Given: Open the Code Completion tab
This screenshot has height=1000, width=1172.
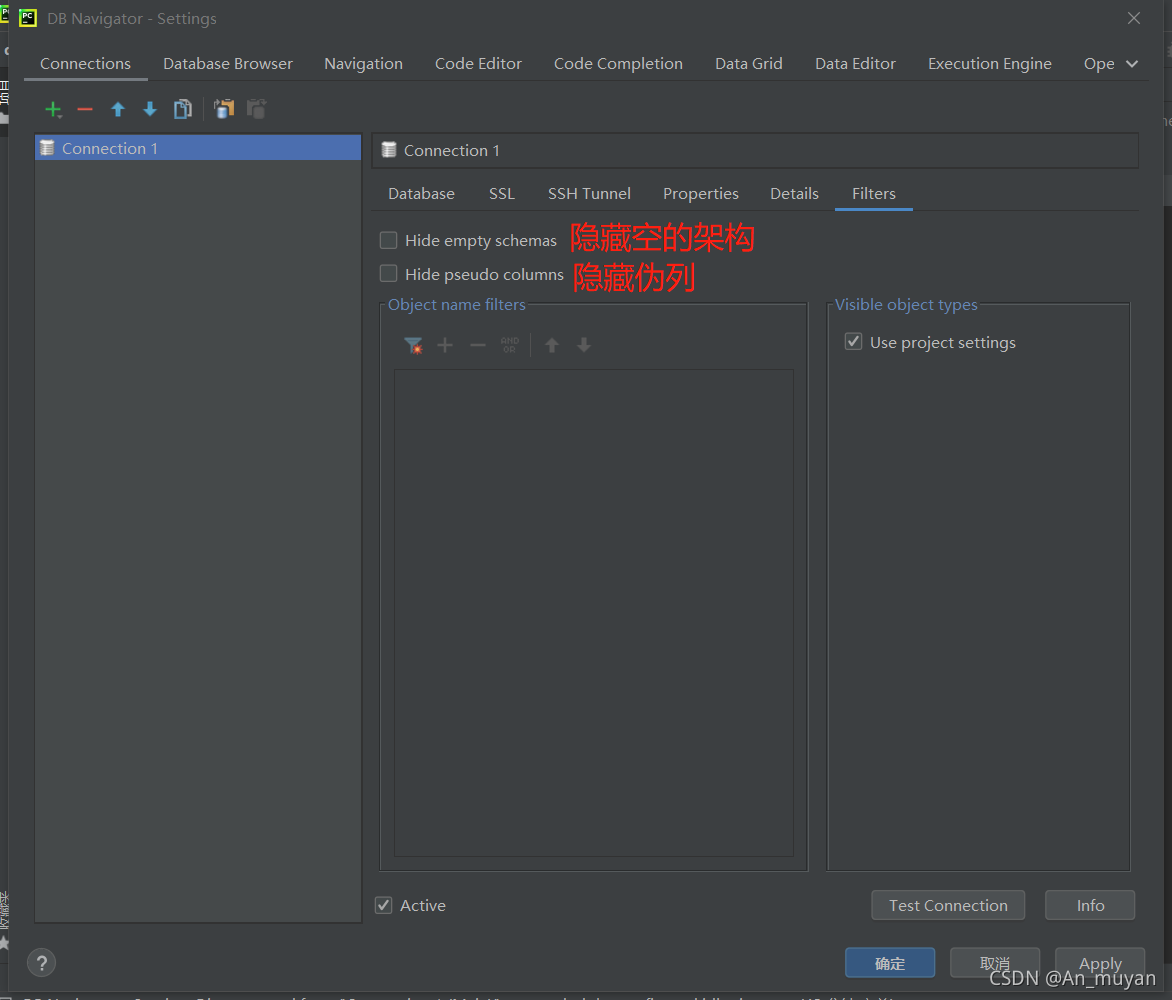Looking at the screenshot, I should 618,64.
